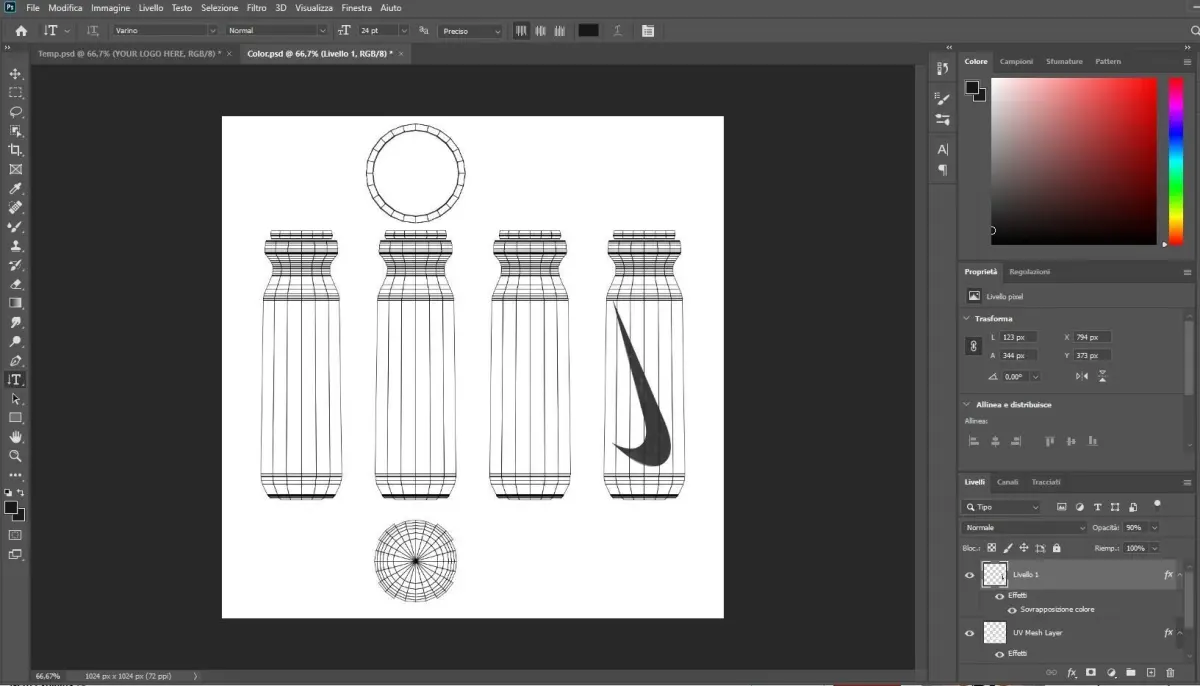Image resolution: width=1200 pixels, height=686 pixels.
Task: Select the Path Selection arrow tool
Action: [15, 399]
